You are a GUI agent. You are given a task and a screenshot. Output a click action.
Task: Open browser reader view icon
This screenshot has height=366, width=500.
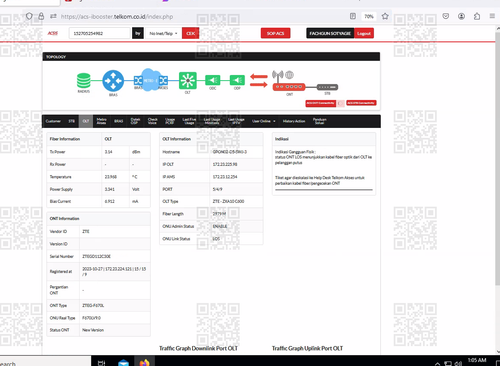tap(353, 16)
